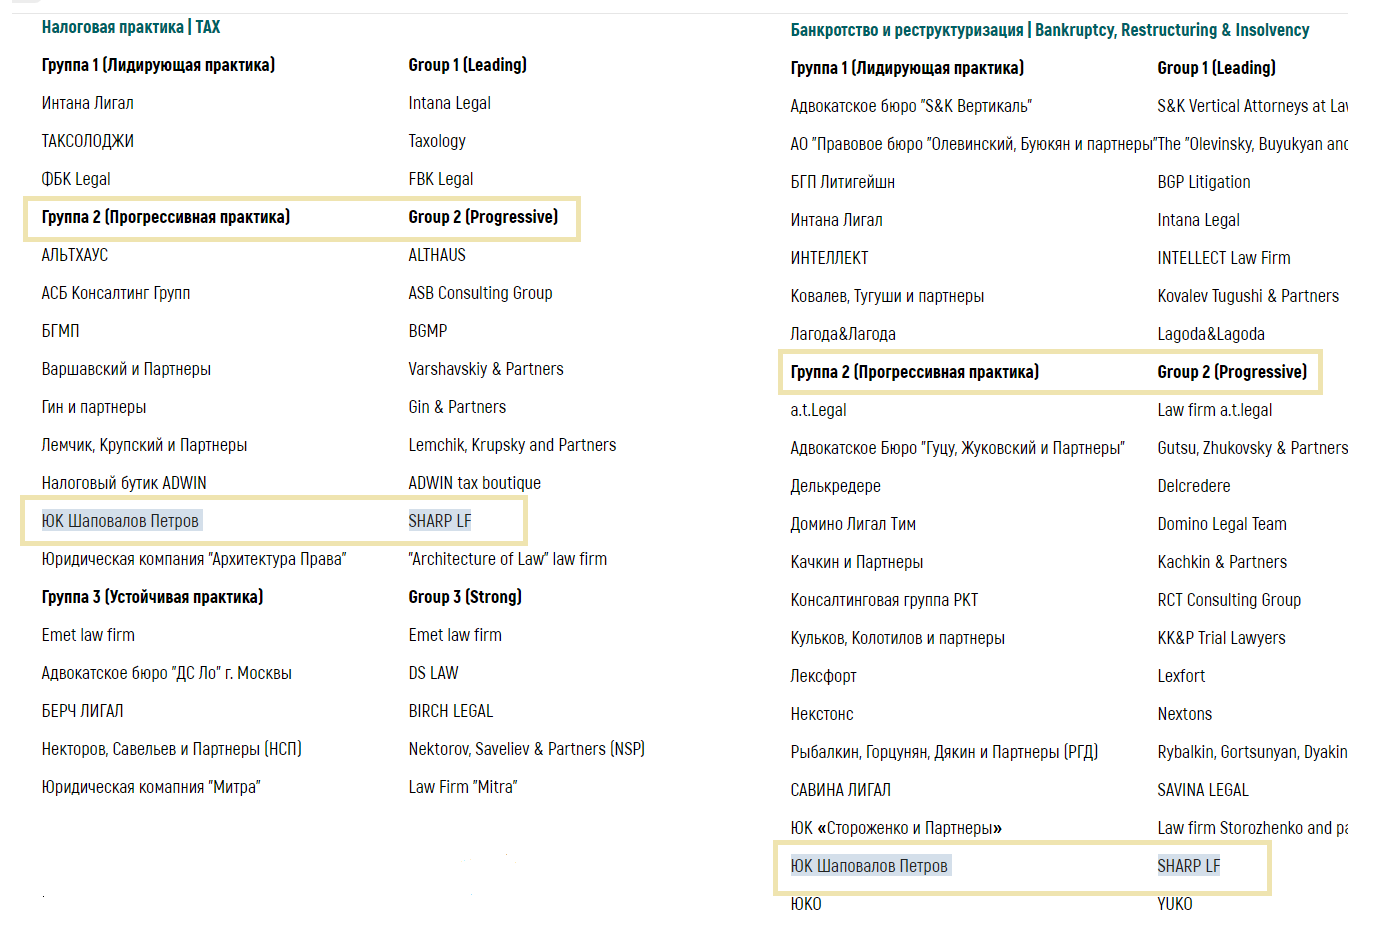The height and width of the screenshot is (948, 1376).
Task: Click 'SHARP LF' in the tax column
Action: 440,521
